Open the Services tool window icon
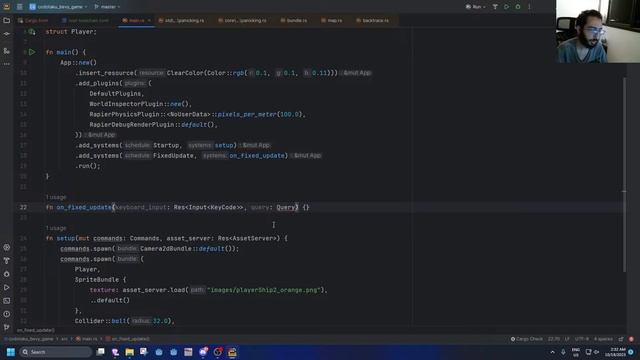Viewport: 640px width, 360px height. (x=7, y=247)
